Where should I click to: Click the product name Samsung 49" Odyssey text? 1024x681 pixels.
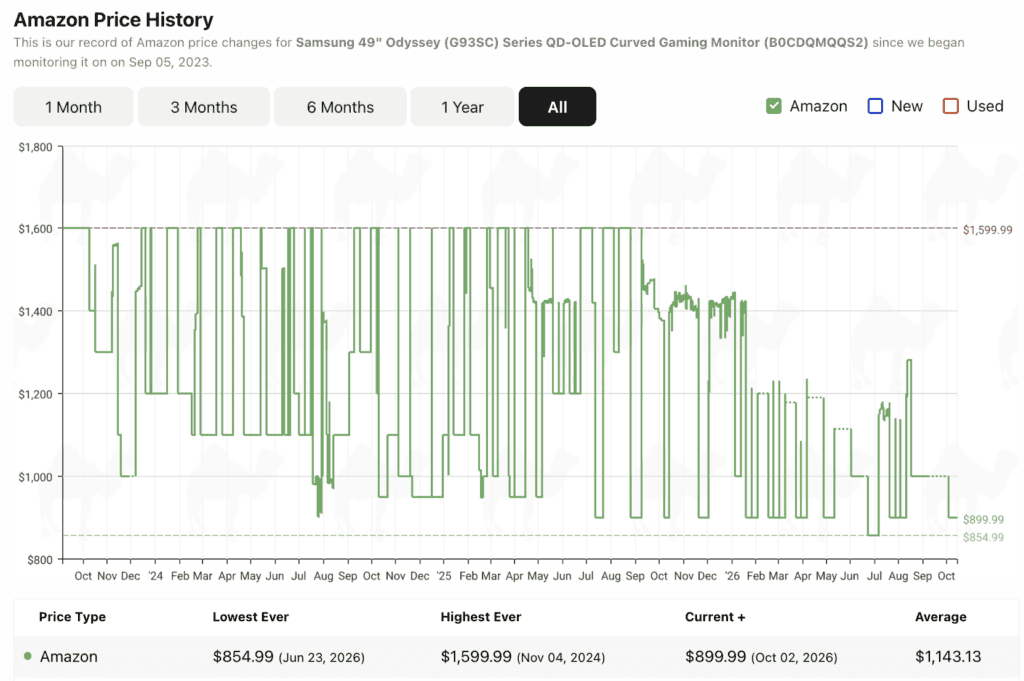click(582, 42)
